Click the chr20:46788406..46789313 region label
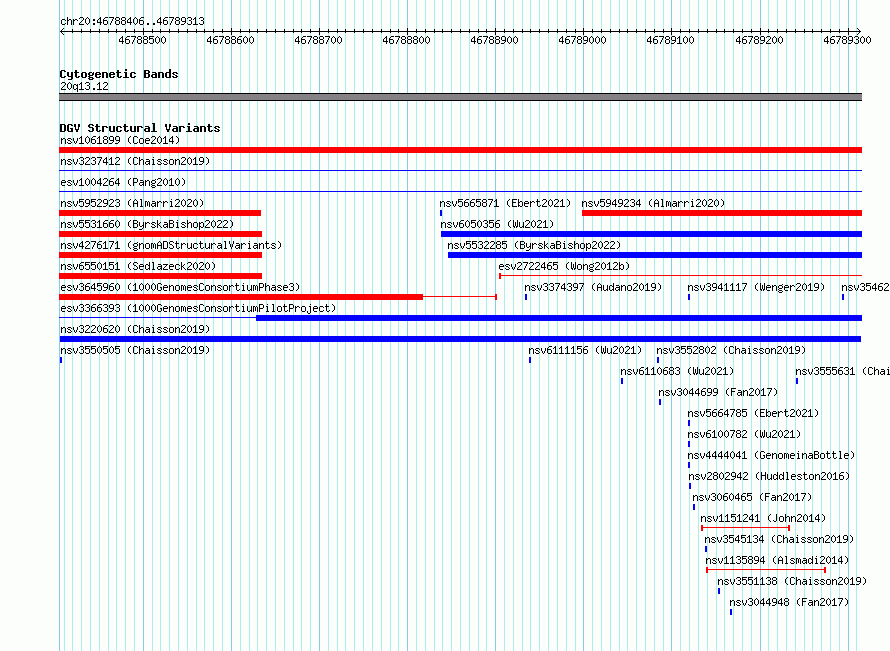 [132, 21]
